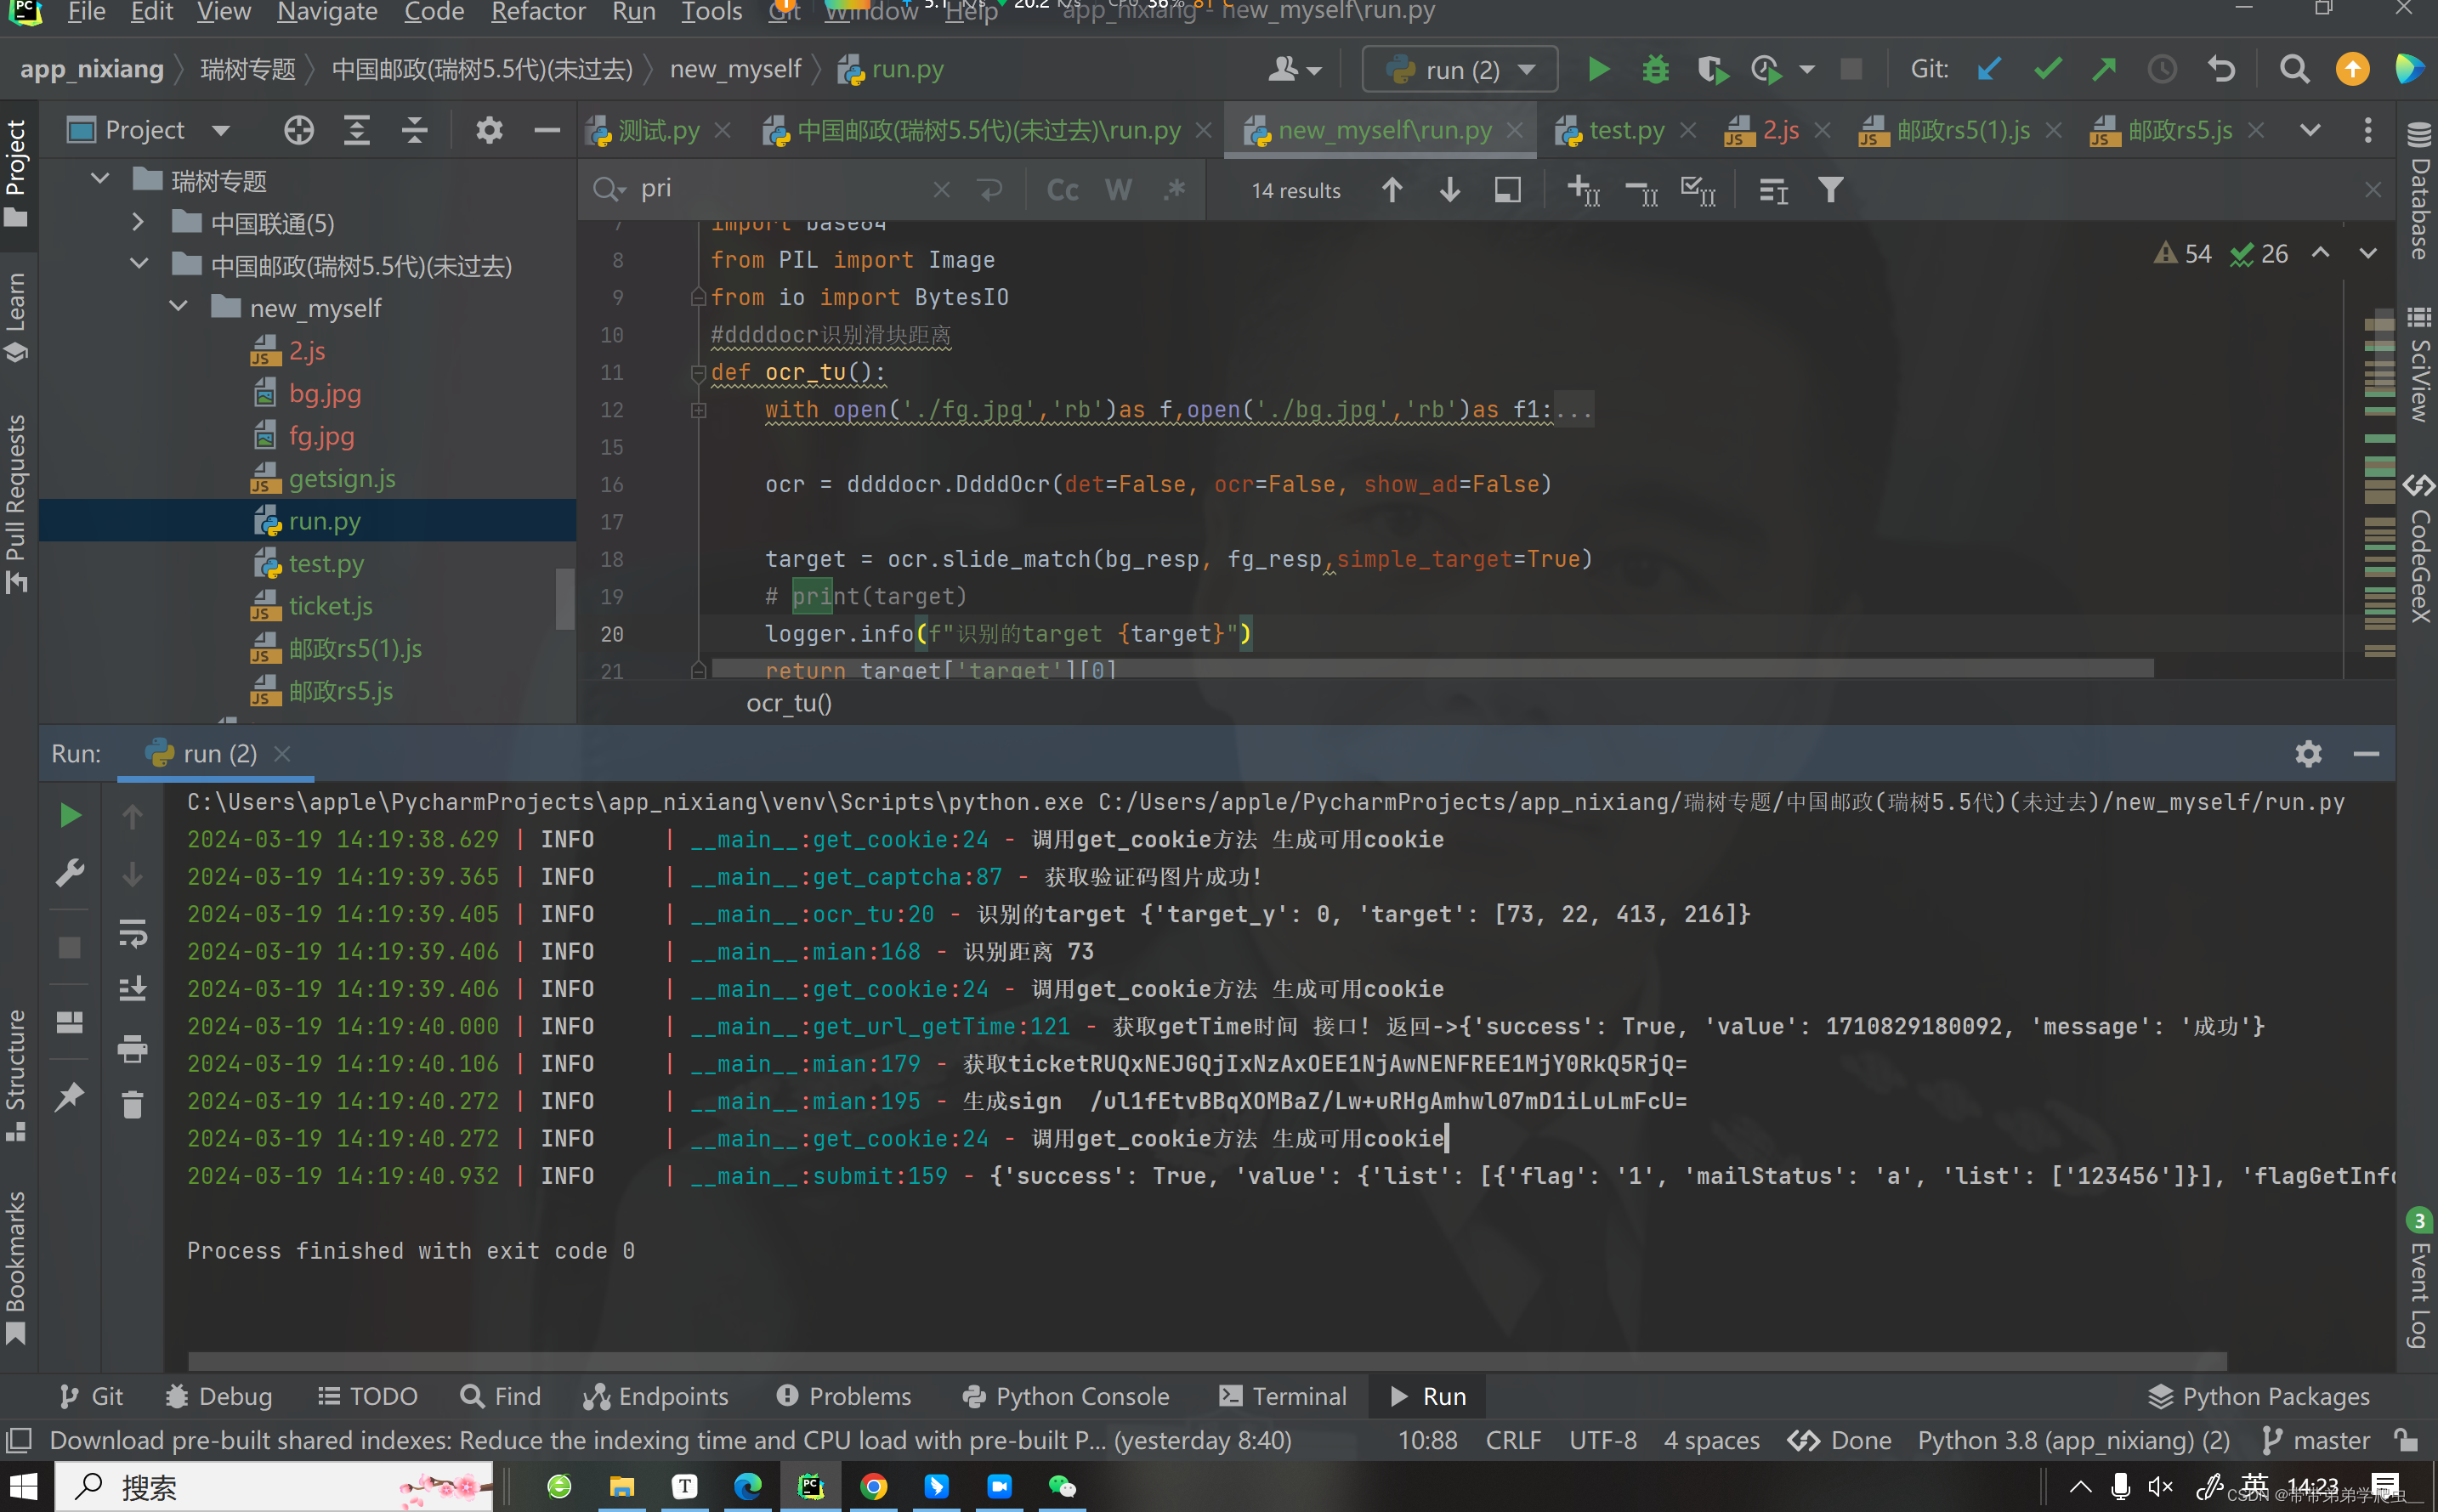Toggle Match Case (Cc) in search

[1062, 190]
